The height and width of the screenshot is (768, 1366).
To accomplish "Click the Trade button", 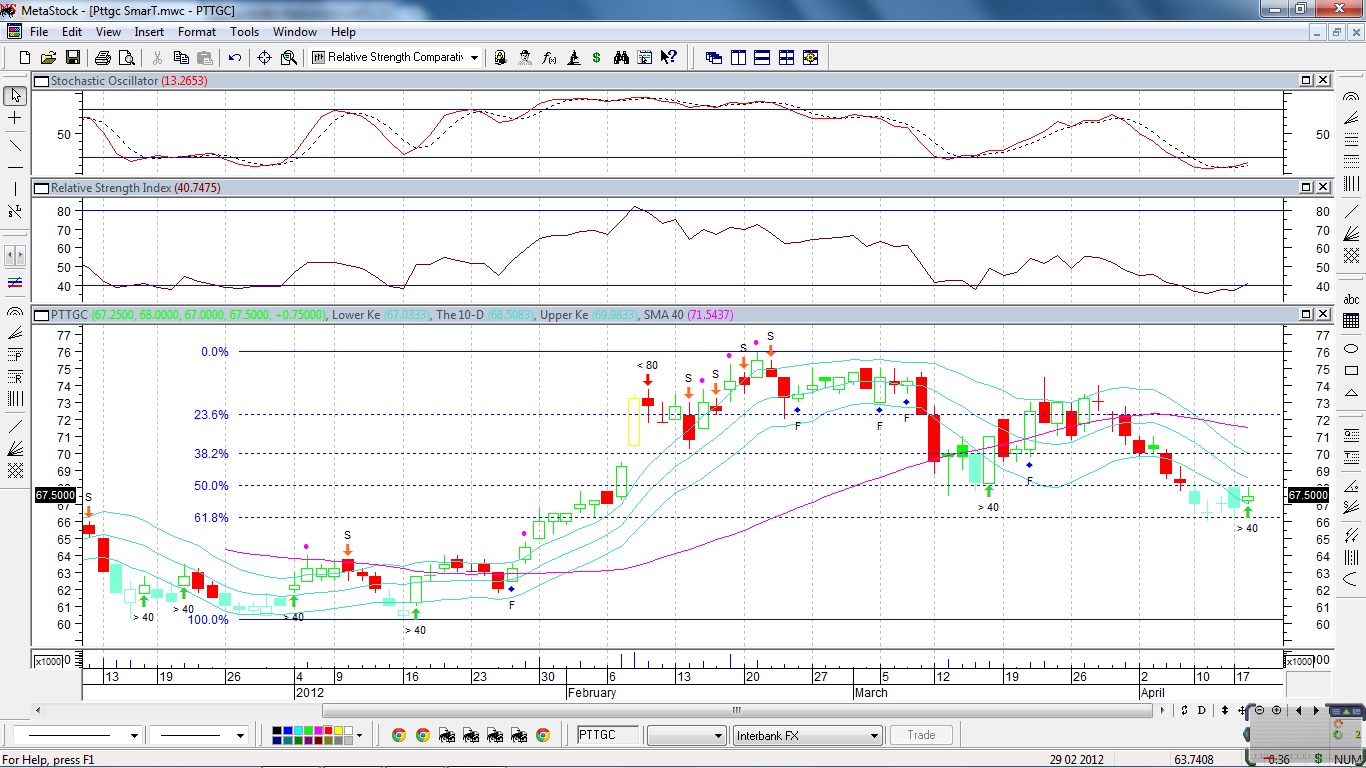I will [x=921, y=735].
